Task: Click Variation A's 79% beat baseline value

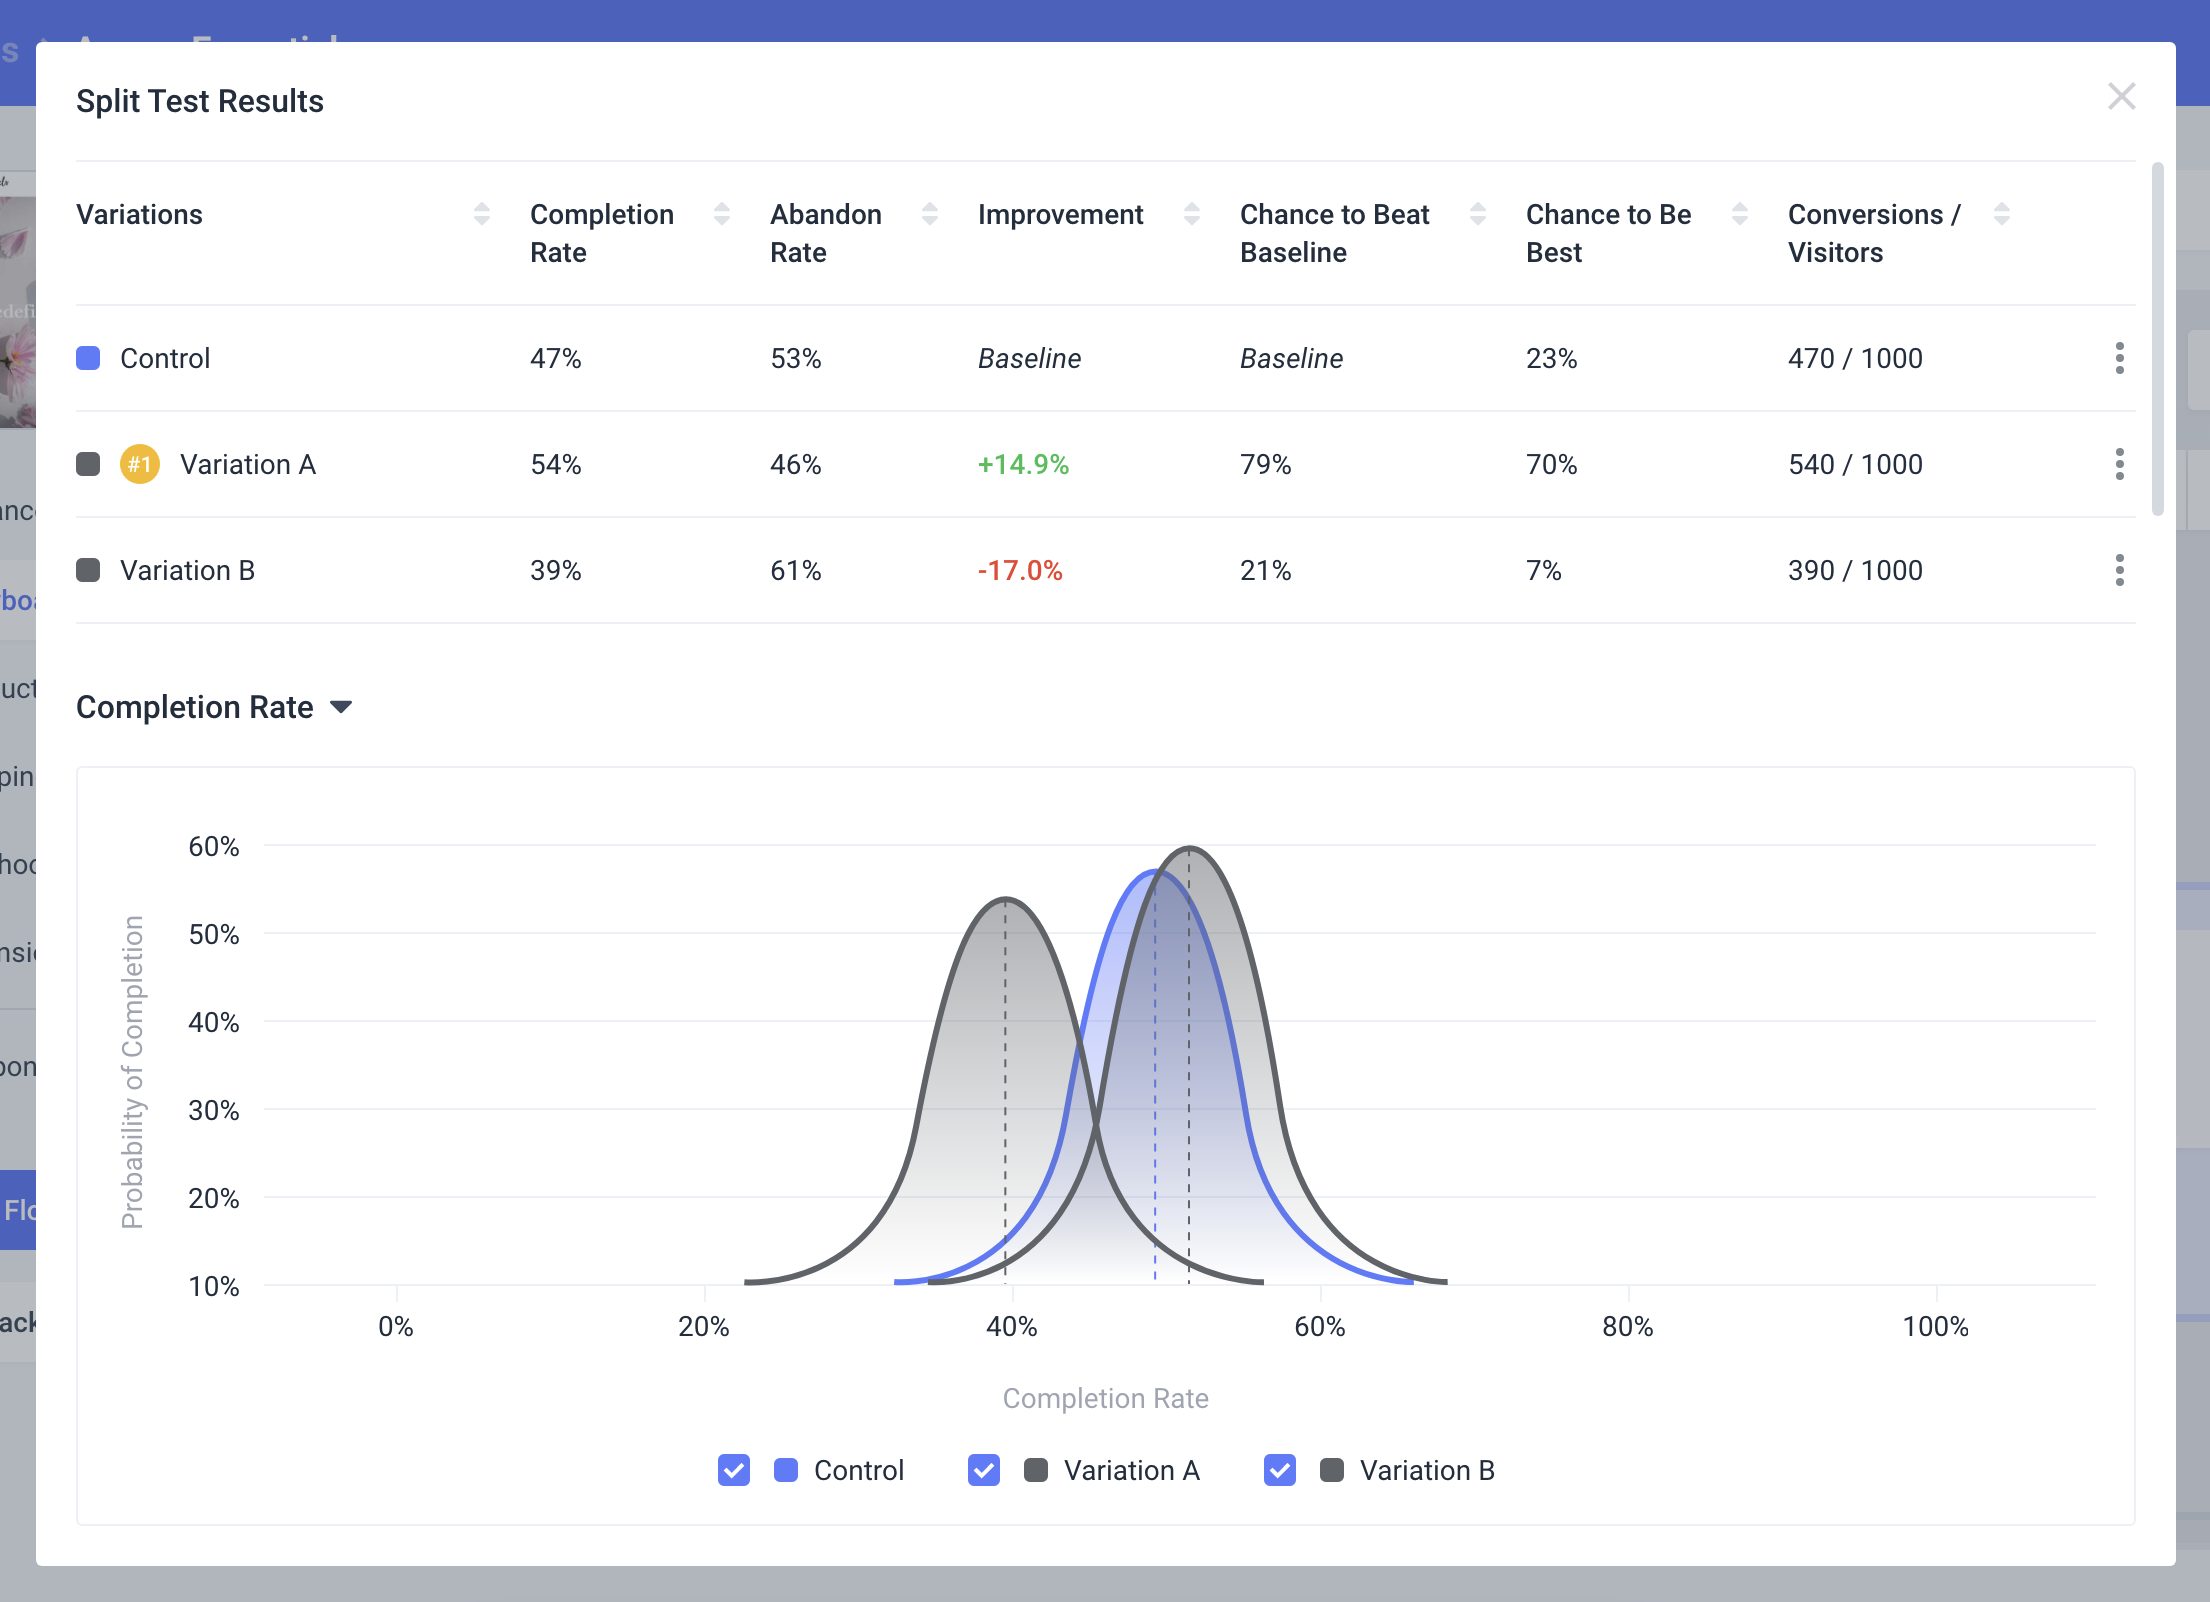Action: tap(1266, 464)
